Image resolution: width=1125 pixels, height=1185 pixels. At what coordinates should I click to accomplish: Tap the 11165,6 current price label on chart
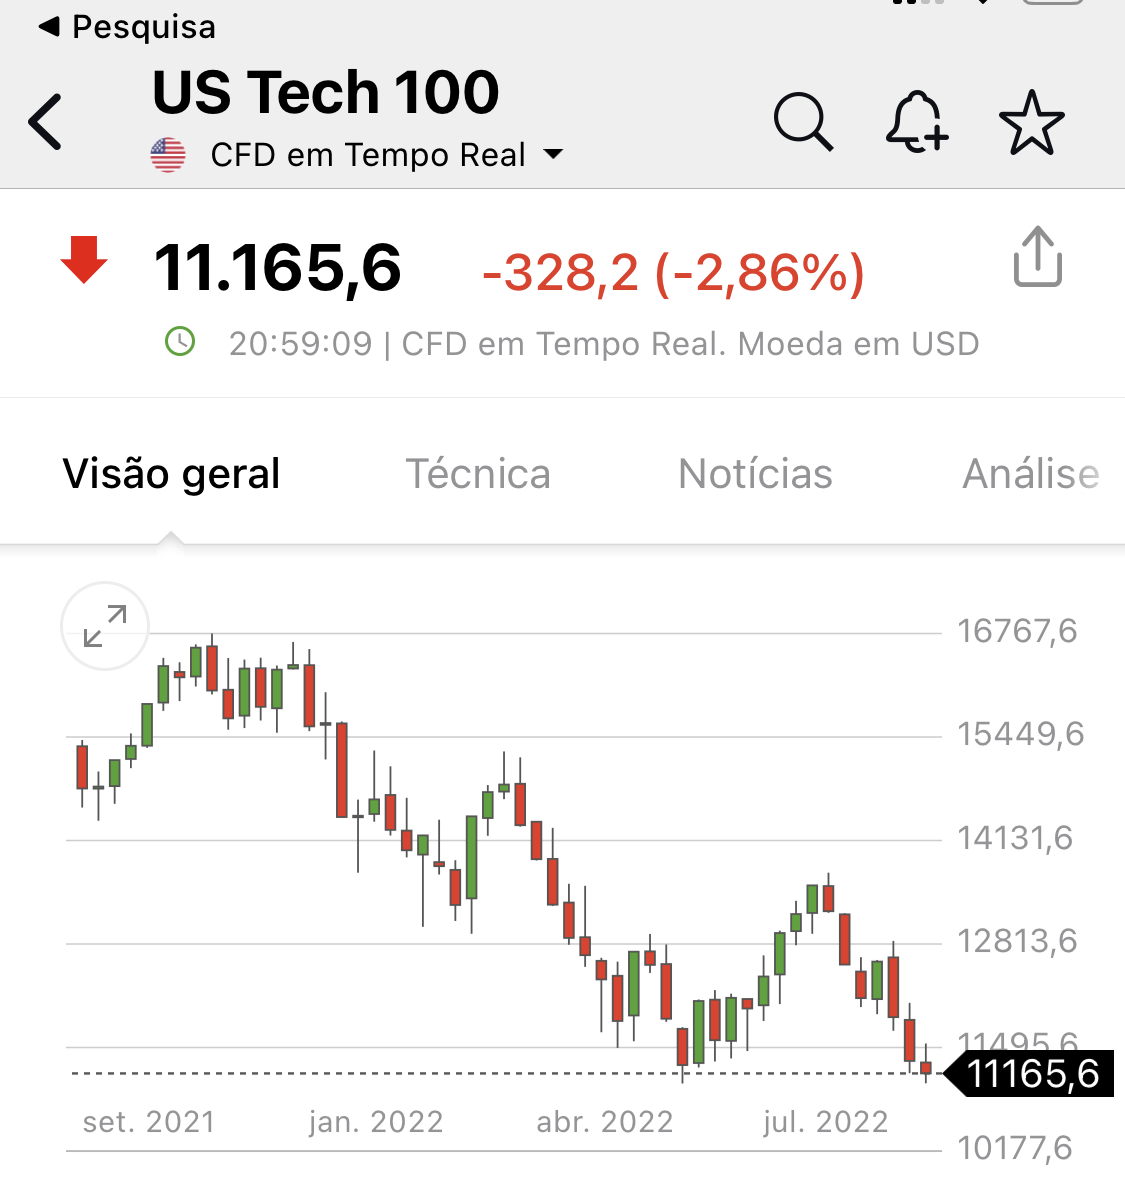[x=1032, y=1074]
